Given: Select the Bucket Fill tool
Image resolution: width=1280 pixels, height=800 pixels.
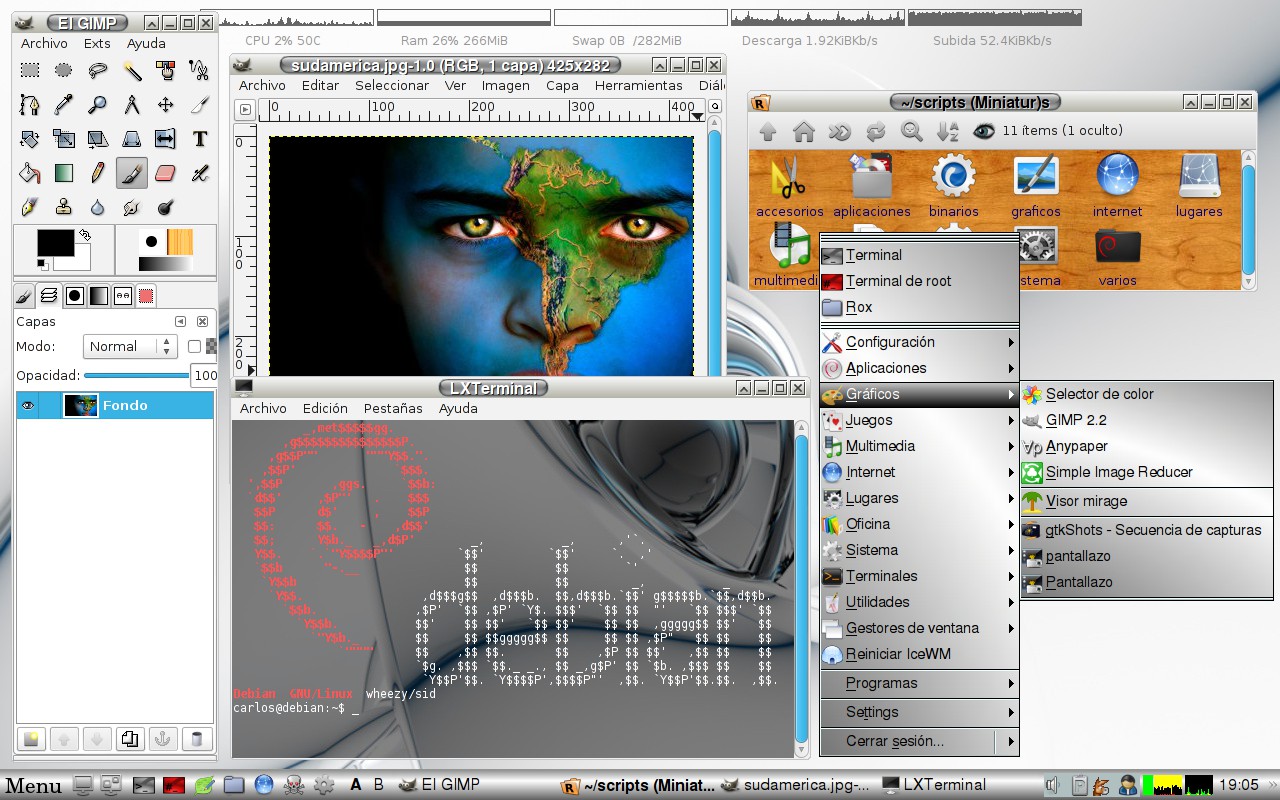Looking at the screenshot, I should coord(30,172).
